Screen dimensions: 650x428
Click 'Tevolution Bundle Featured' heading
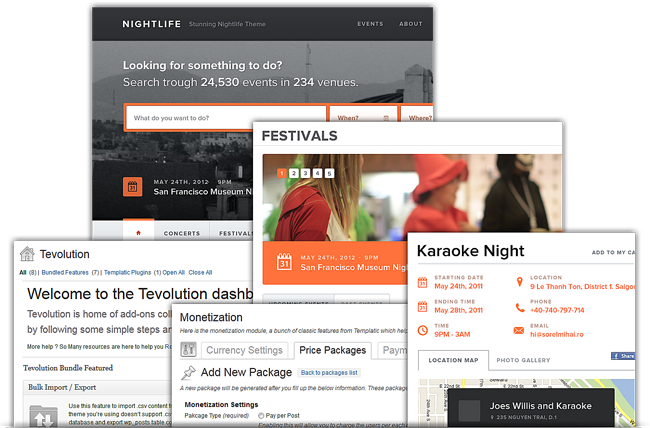tap(68, 368)
